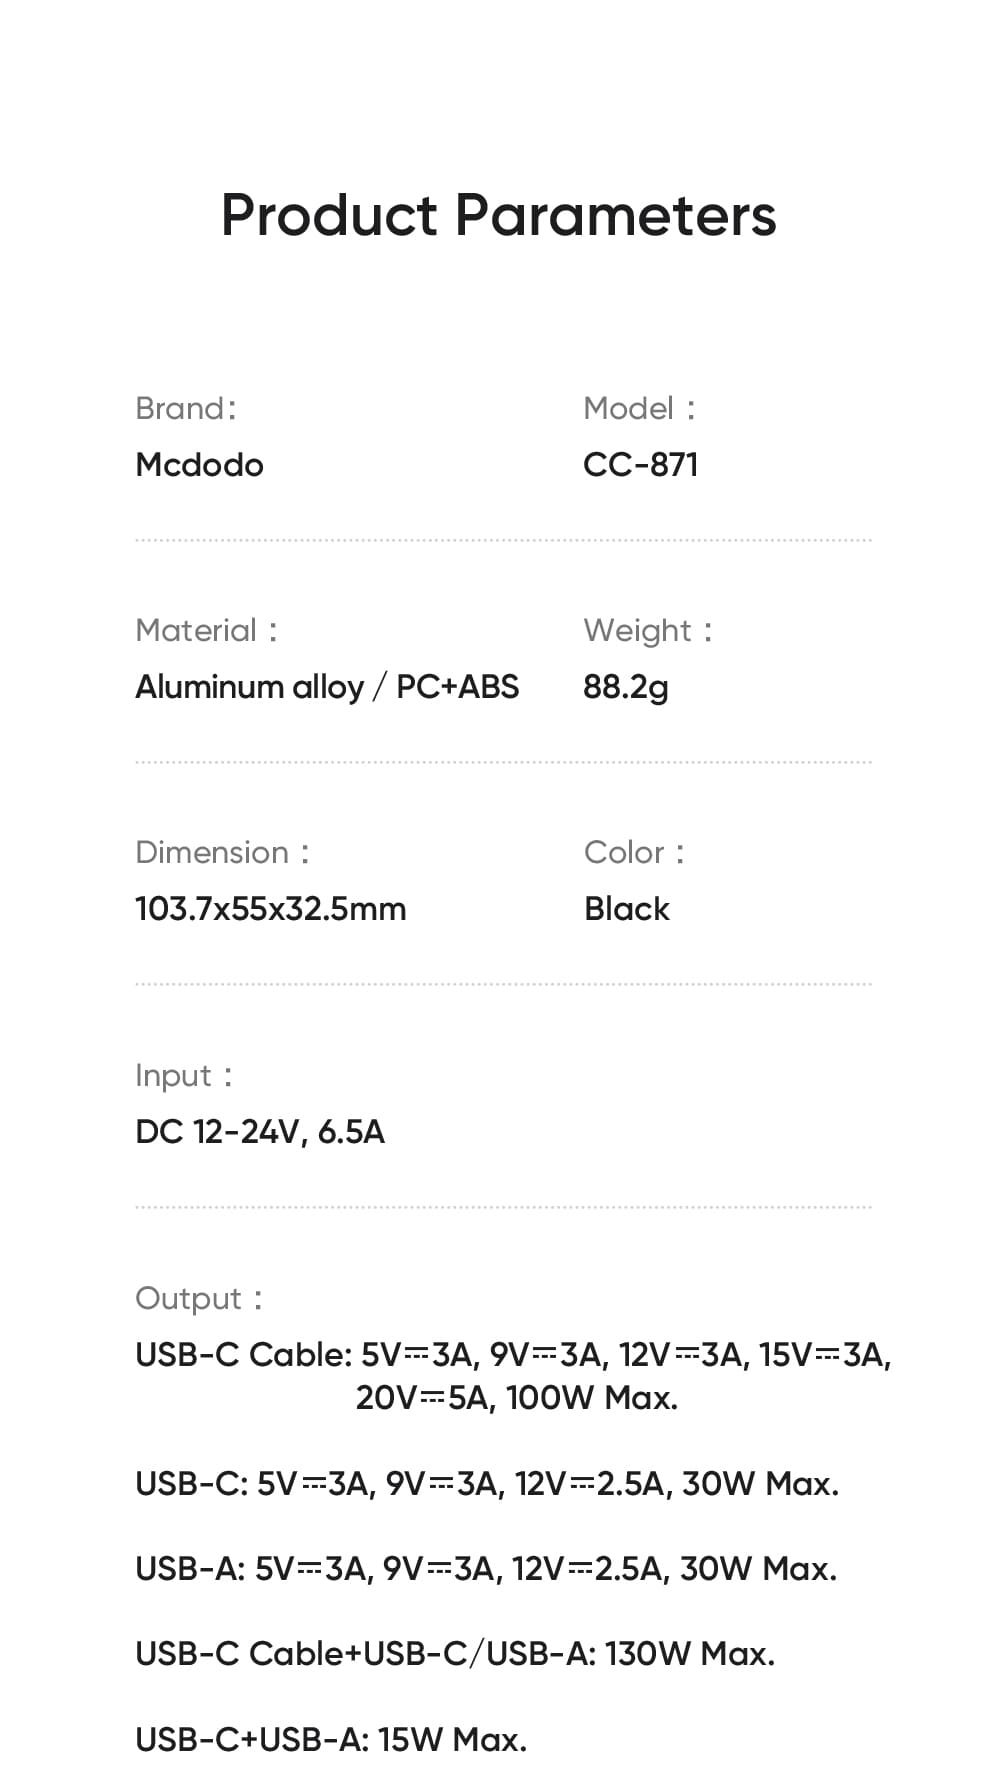Click the Aluminum alloy / PC+ABS text
The image size is (1000, 1780).
click(327, 687)
